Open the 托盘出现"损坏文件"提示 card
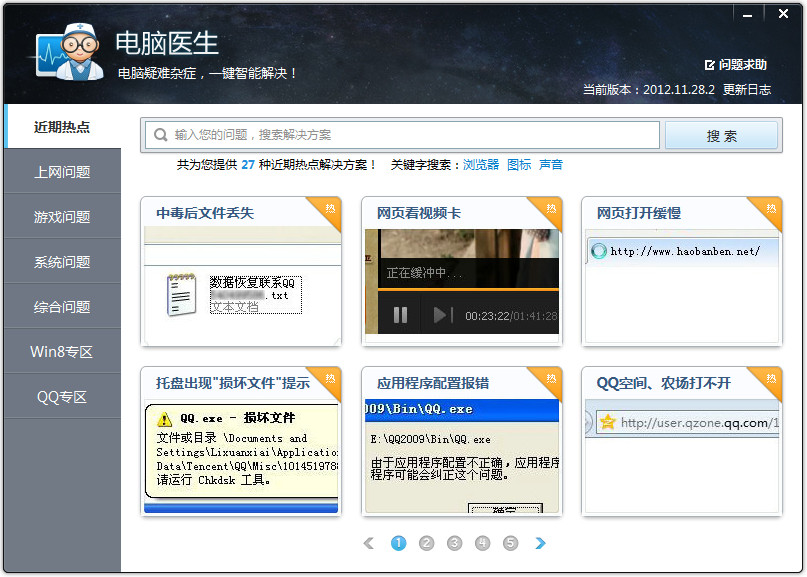This screenshot has height=577, width=807. [x=240, y=441]
